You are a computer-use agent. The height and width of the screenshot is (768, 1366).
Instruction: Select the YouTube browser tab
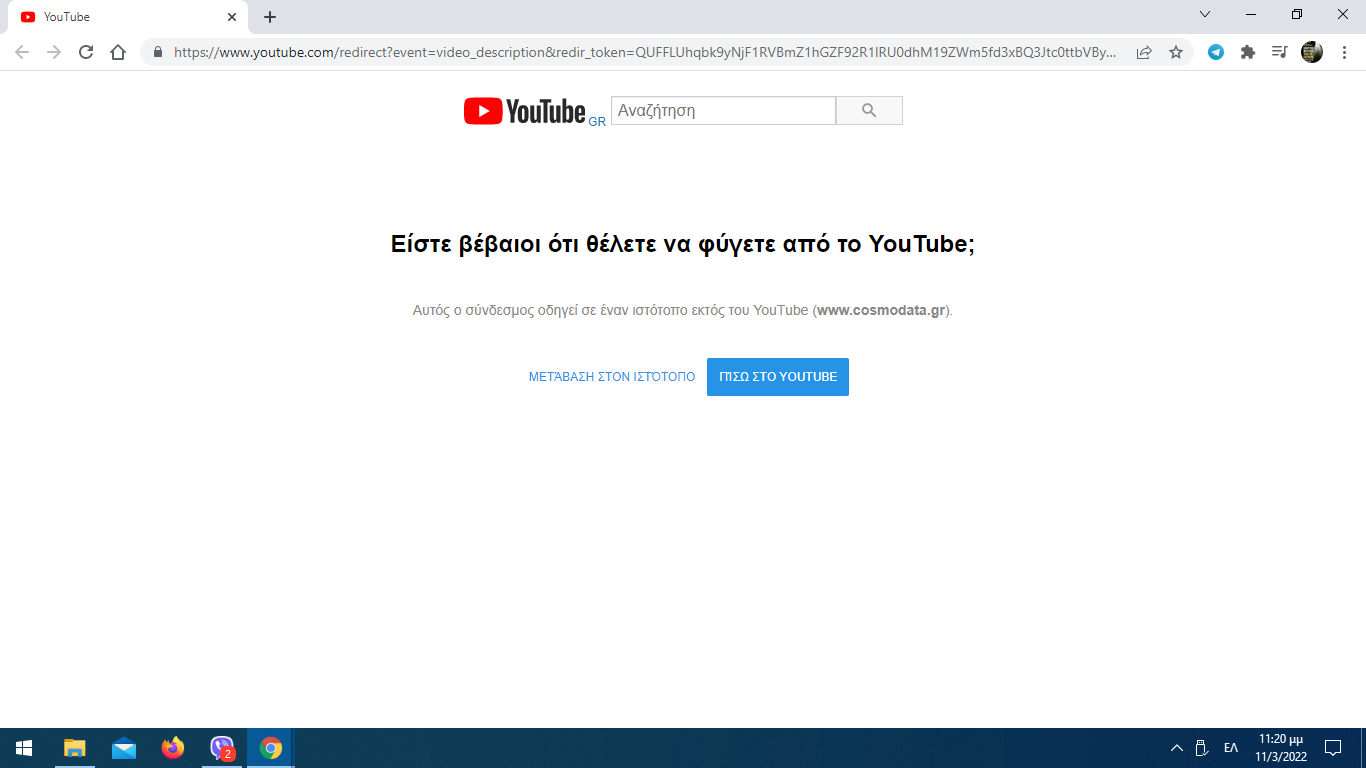pos(127,17)
